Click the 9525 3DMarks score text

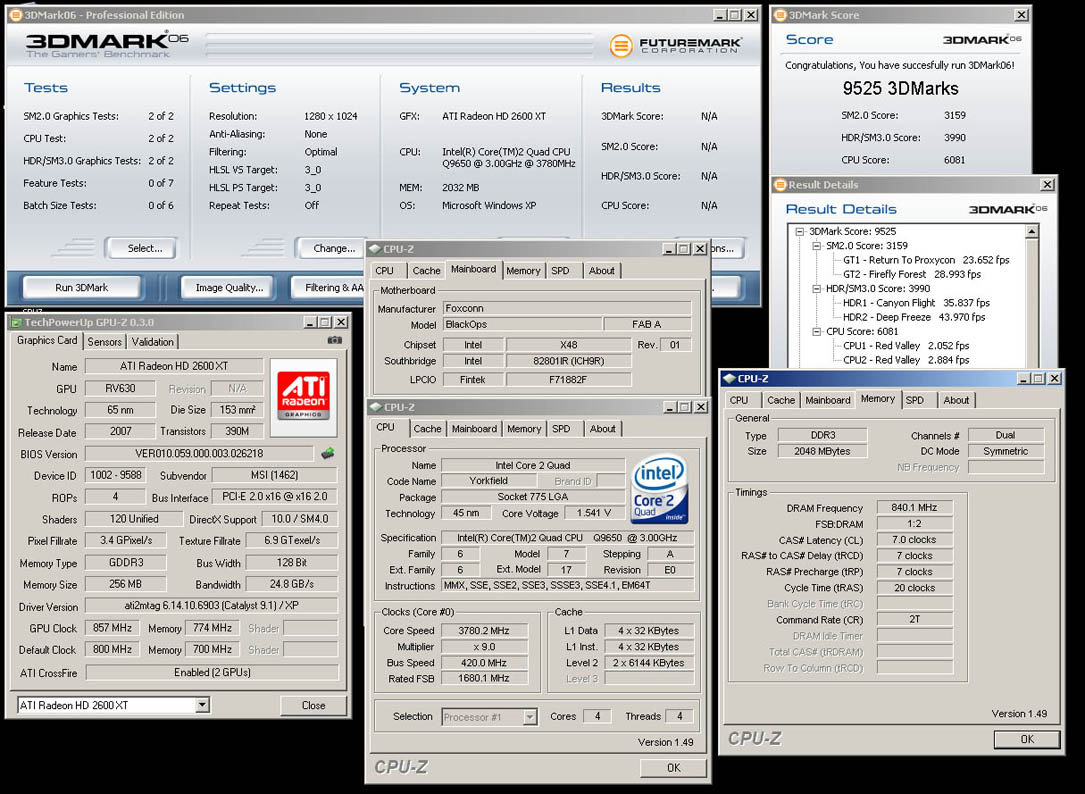pyautogui.click(x=900, y=89)
